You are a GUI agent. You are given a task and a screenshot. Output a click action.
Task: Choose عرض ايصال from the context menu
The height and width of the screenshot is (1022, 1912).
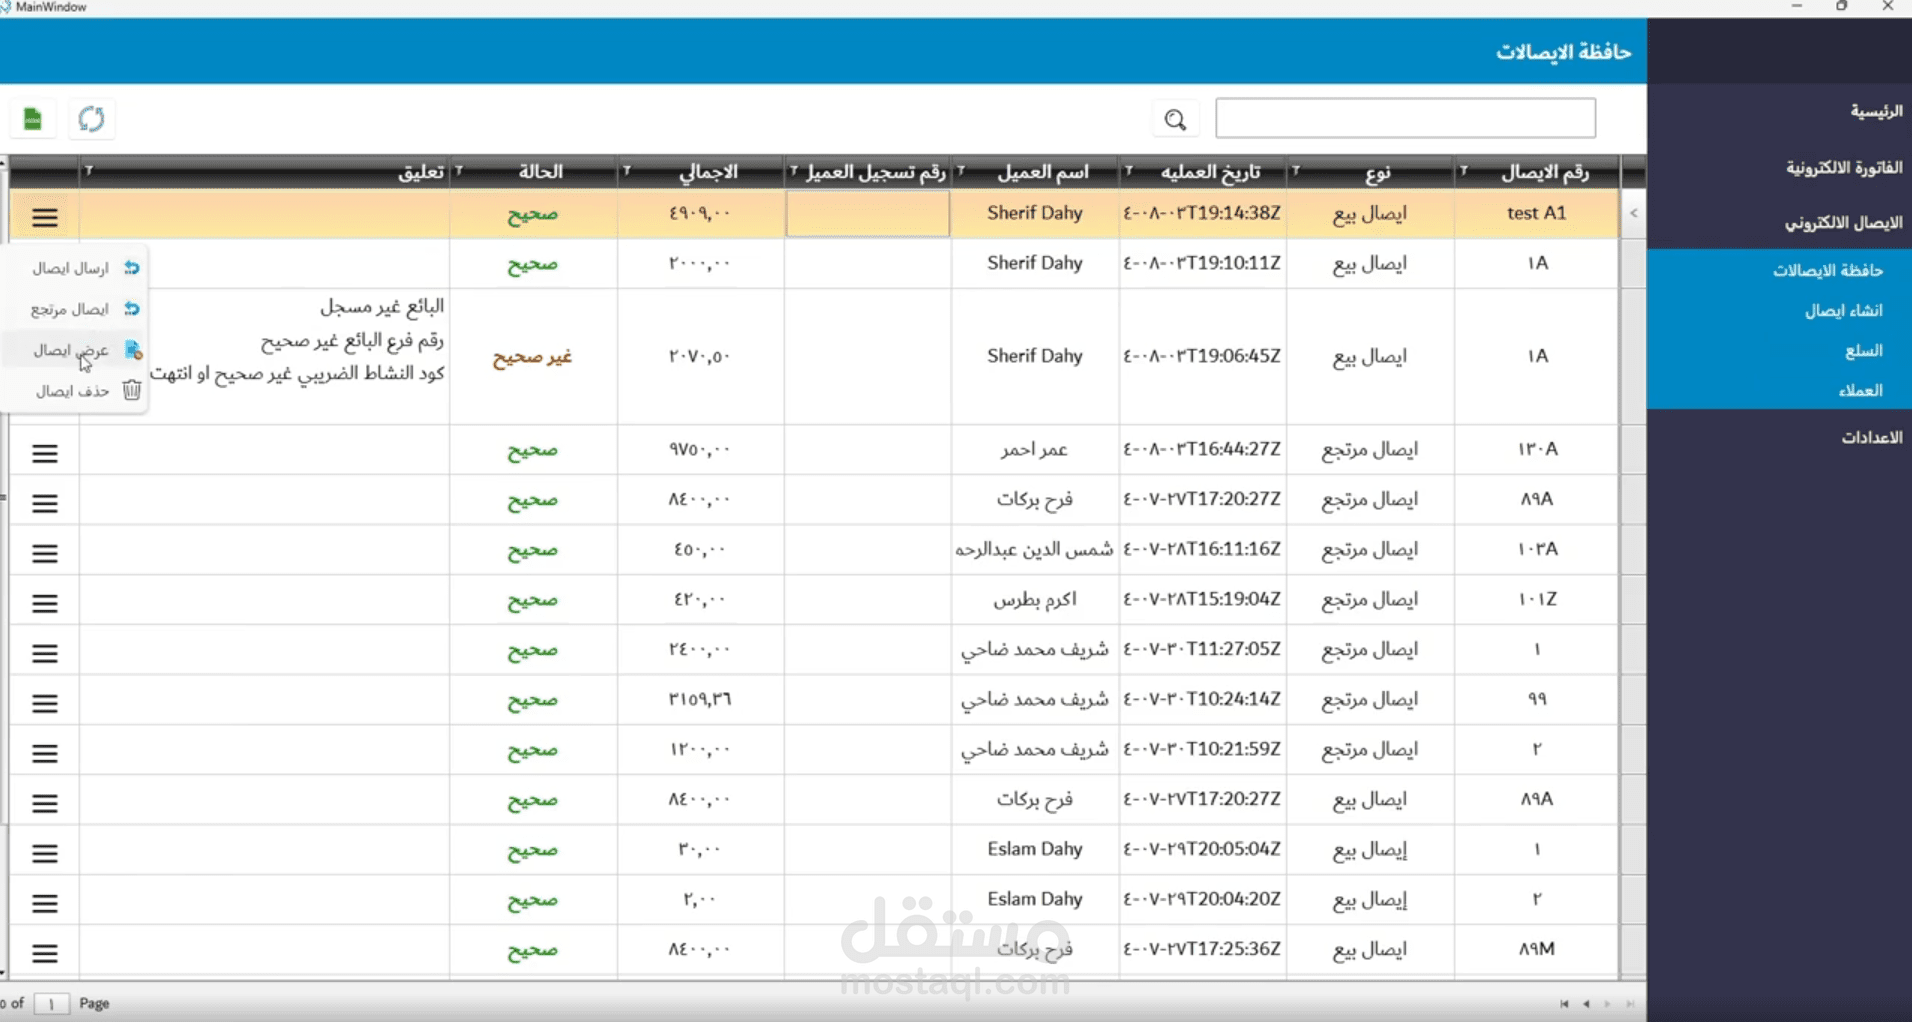point(76,350)
